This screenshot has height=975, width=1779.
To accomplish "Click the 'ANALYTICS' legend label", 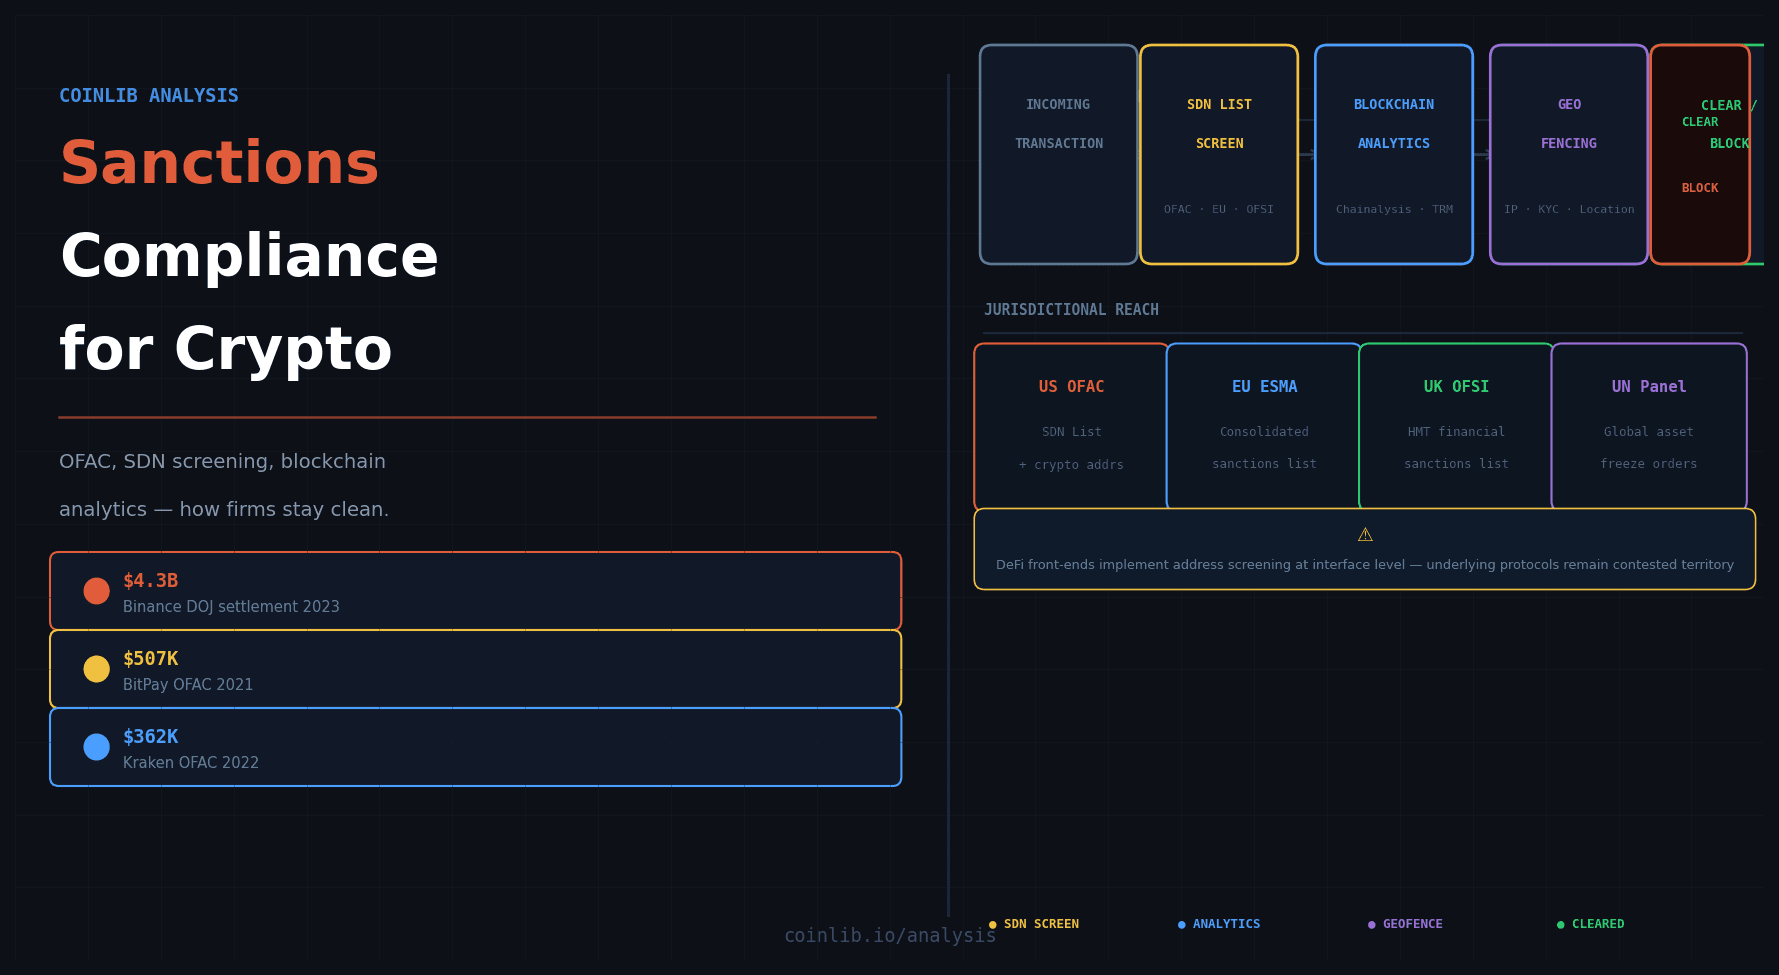I will point(1226,925).
